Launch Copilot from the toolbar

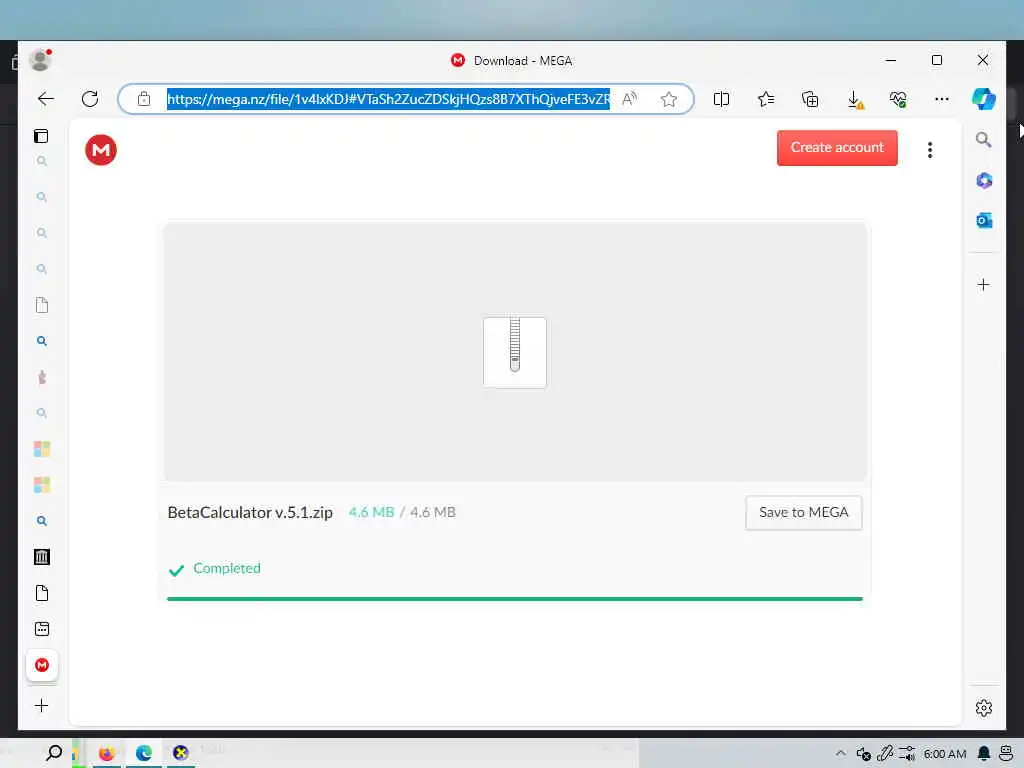(984, 99)
